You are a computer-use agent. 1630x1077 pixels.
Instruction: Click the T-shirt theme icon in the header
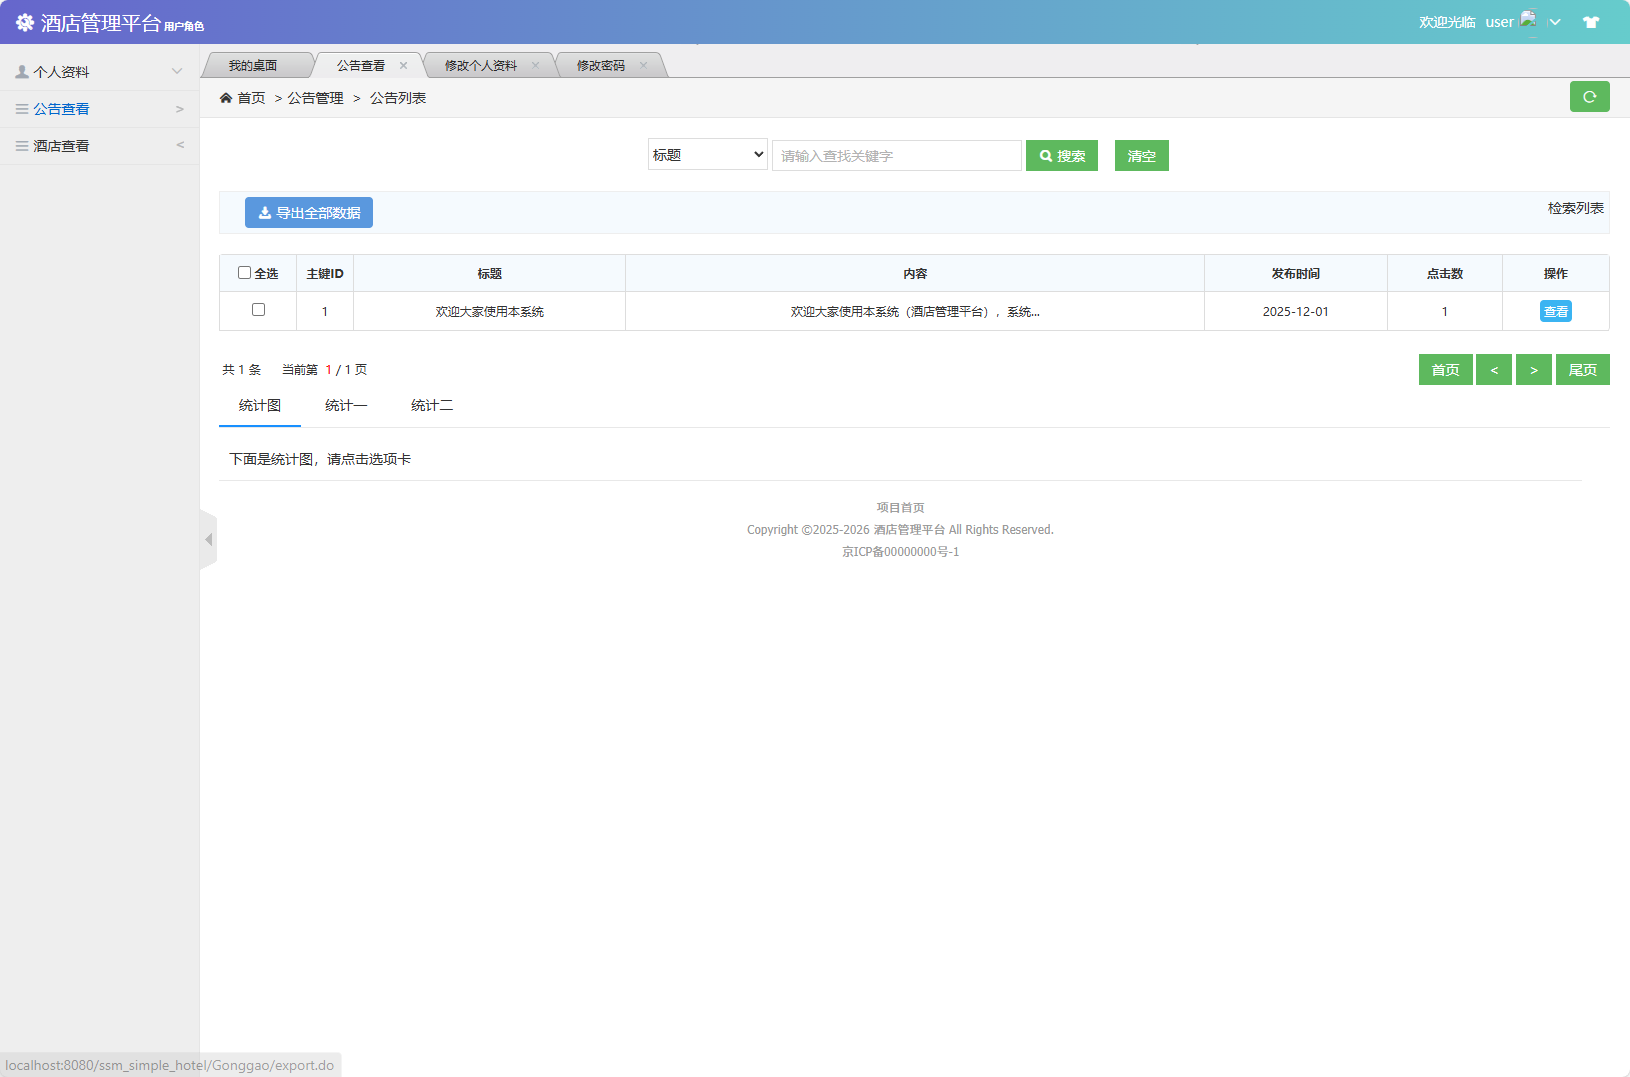(1590, 20)
